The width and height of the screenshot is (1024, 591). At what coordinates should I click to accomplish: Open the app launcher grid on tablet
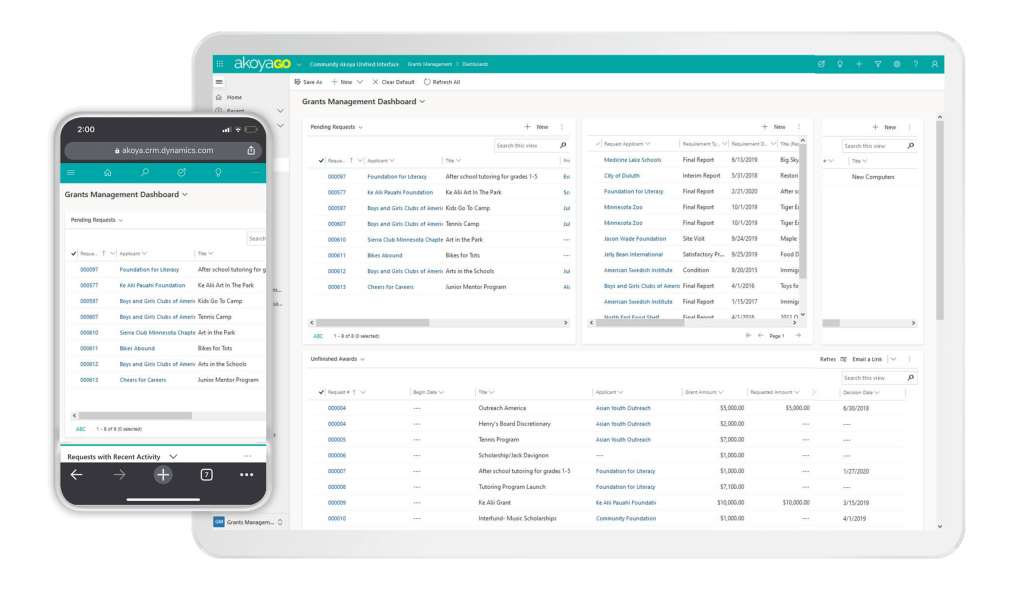click(x=219, y=64)
